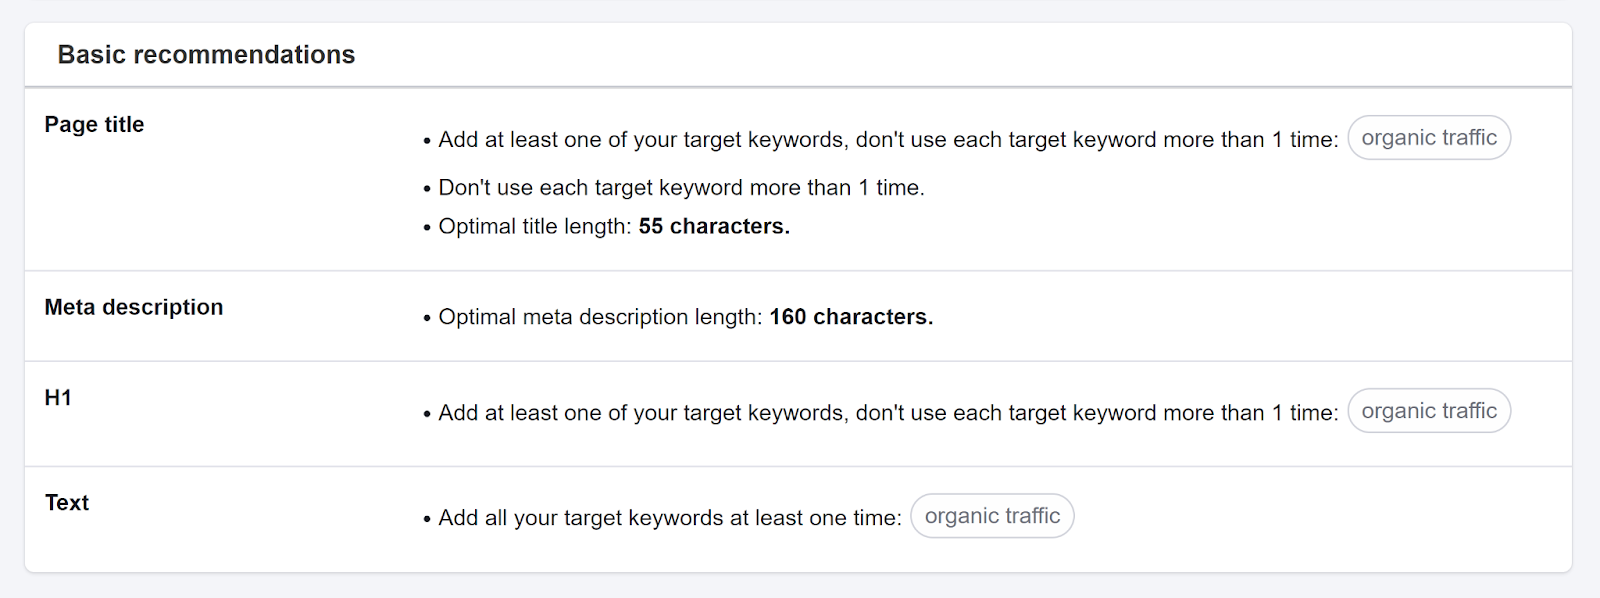This screenshot has height=598, width=1600.
Task: Select the Page title section label
Action: 94,124
